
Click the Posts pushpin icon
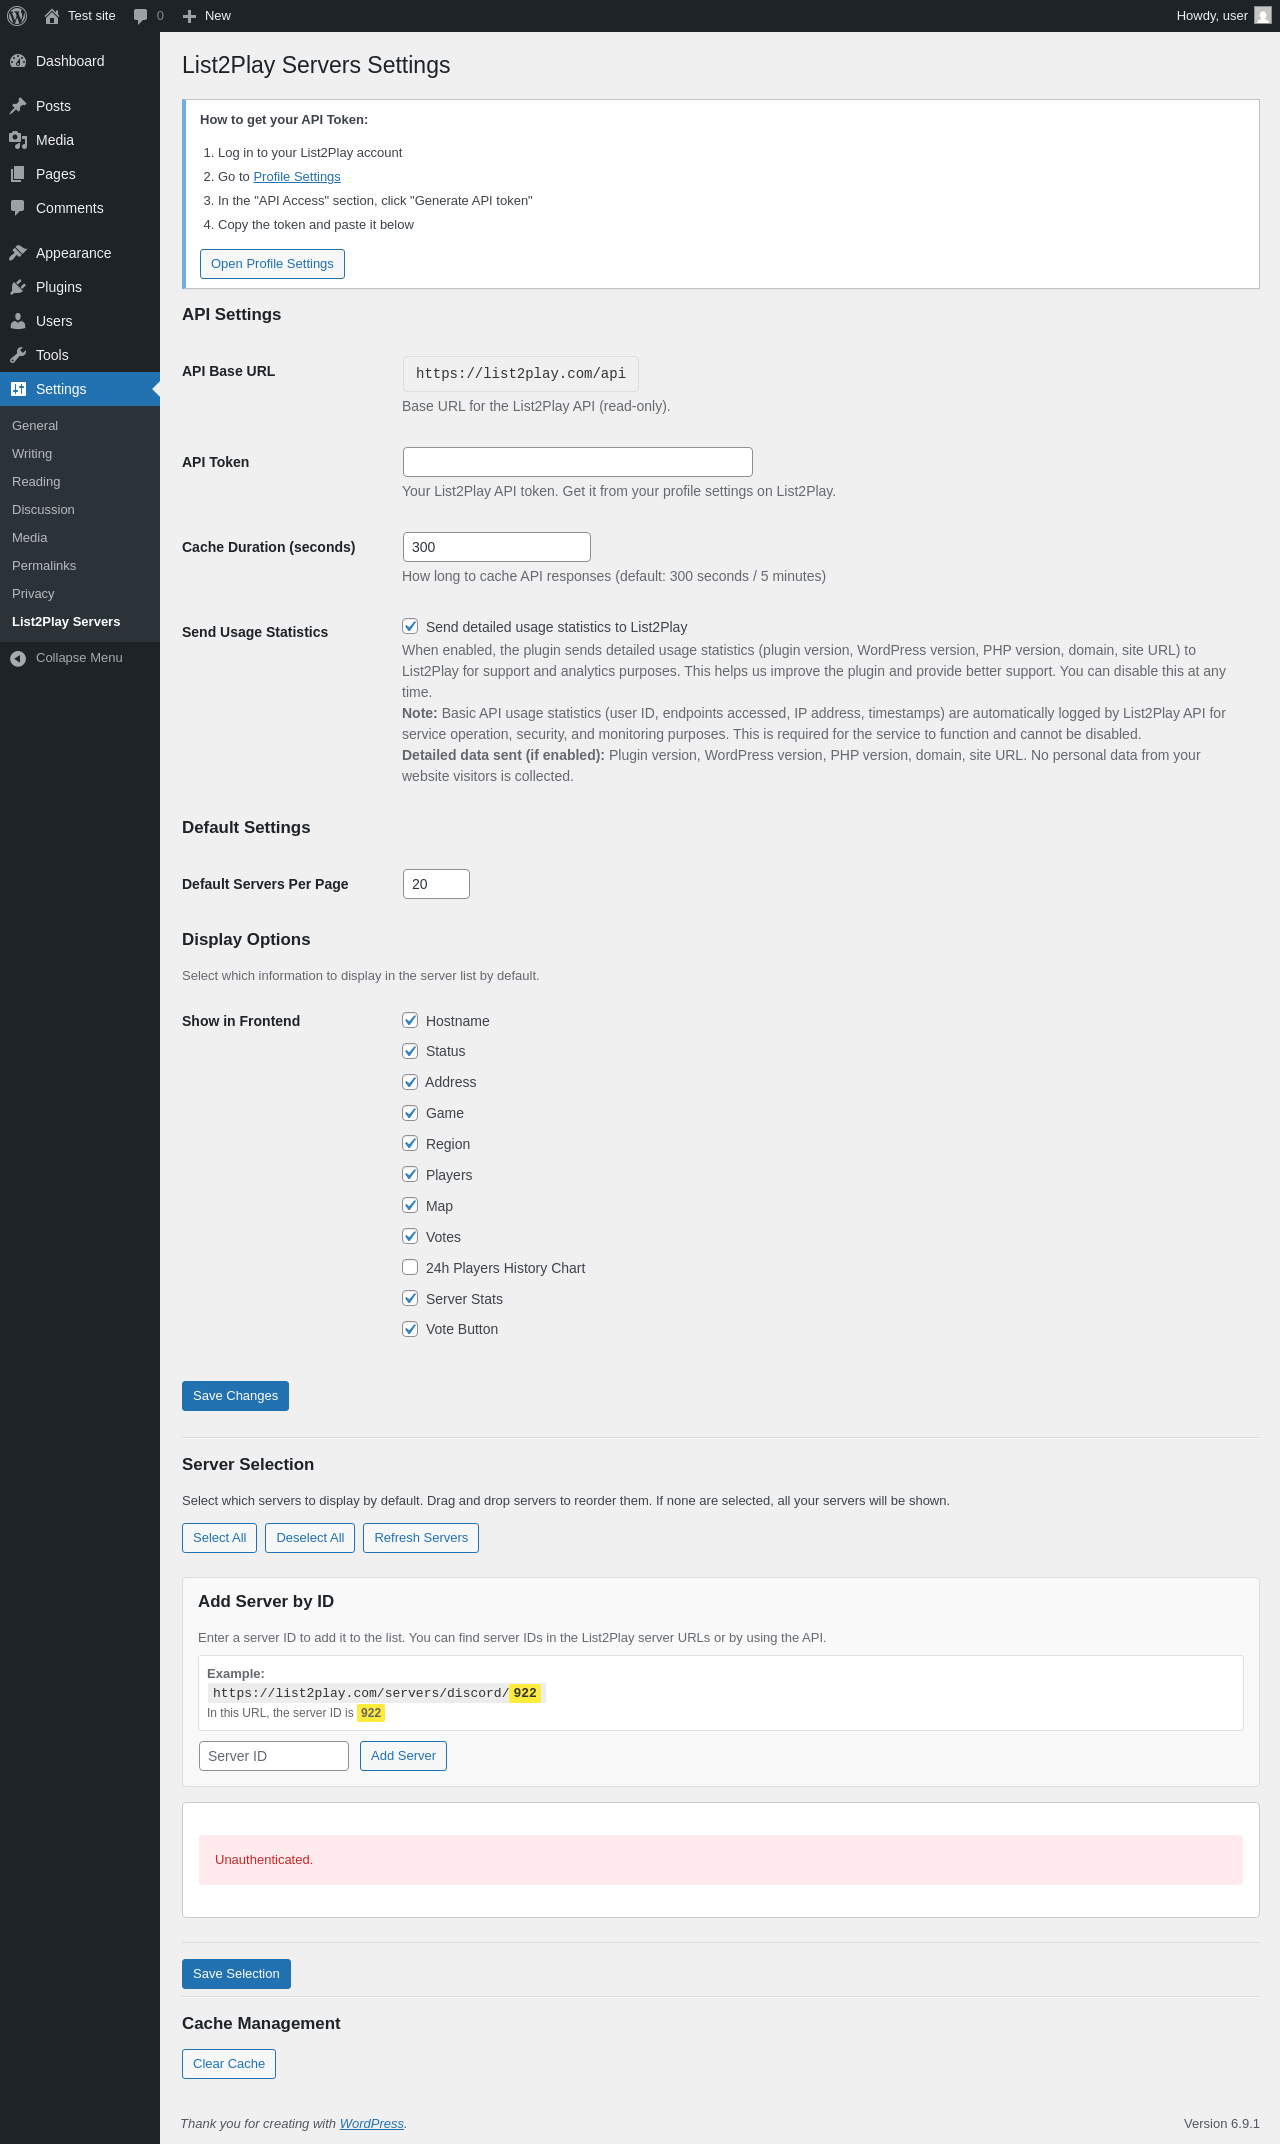pos(18,106)
